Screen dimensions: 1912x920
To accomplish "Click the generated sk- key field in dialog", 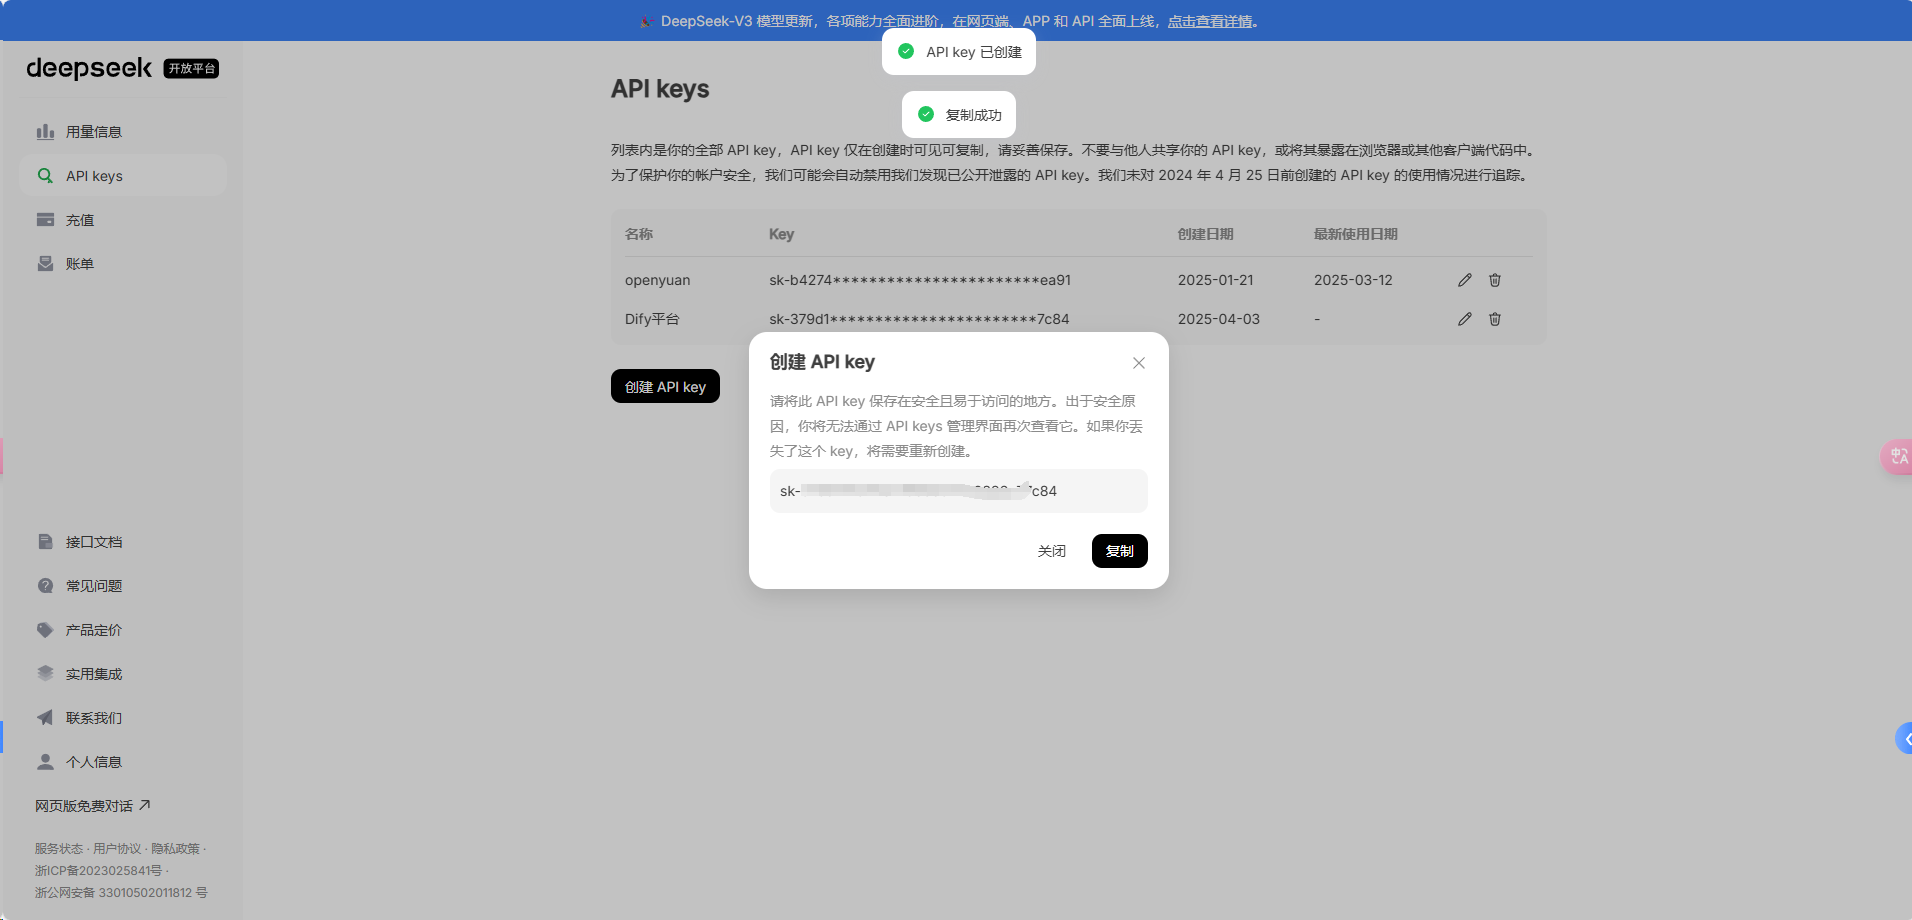I will tap(958, 491).
